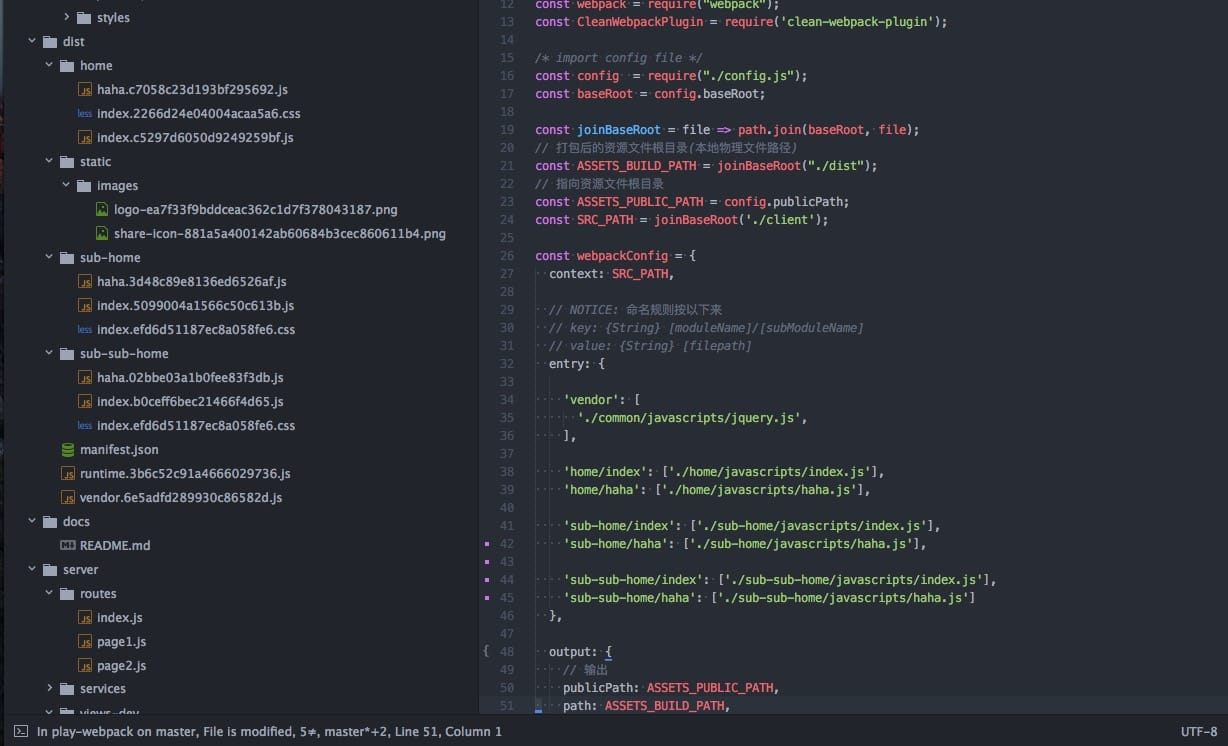Click the JS icon of page1.js
This screenshot has height=746, width=1228.
point(85,642)
